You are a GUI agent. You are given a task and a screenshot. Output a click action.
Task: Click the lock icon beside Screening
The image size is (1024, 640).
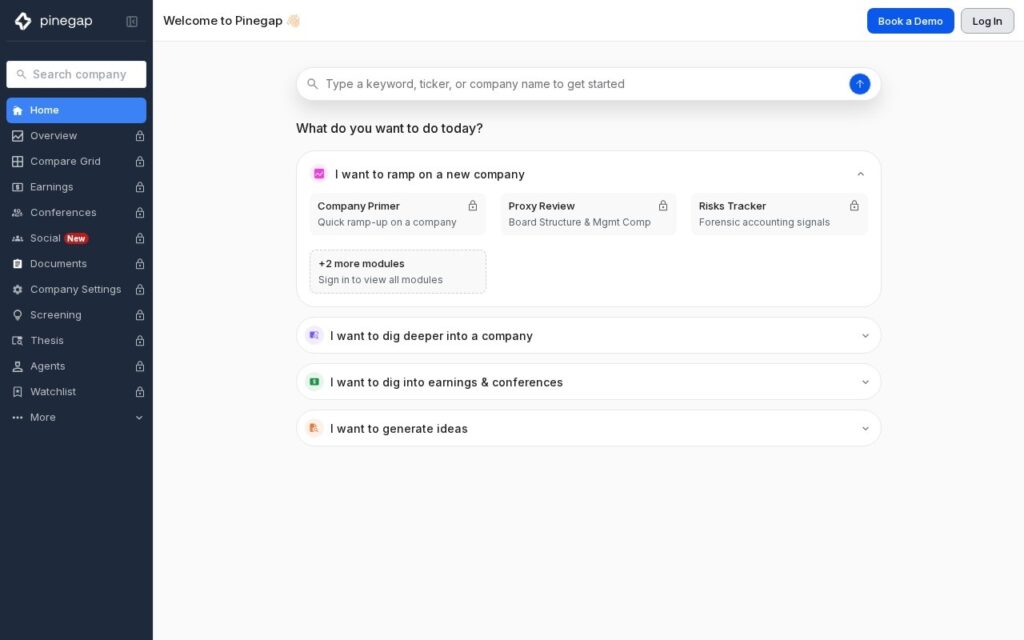click(140, 315)
